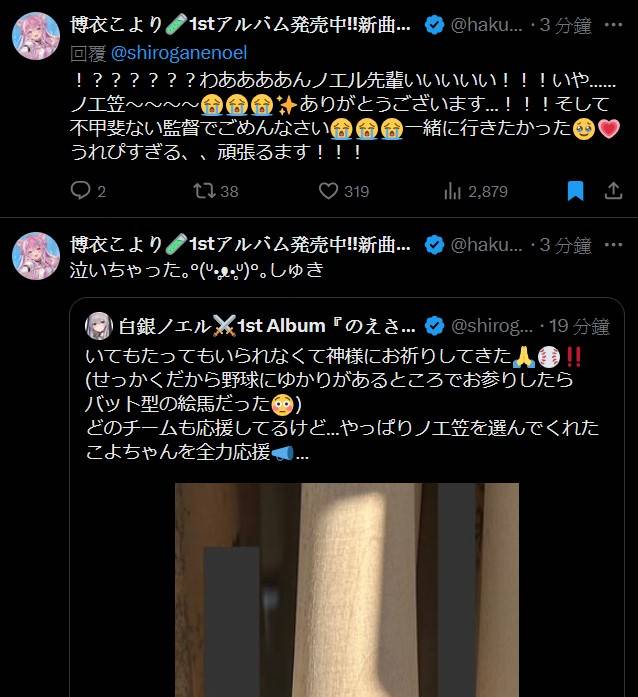Open the first tweet's three-dot more menu

tap(614, 25)
